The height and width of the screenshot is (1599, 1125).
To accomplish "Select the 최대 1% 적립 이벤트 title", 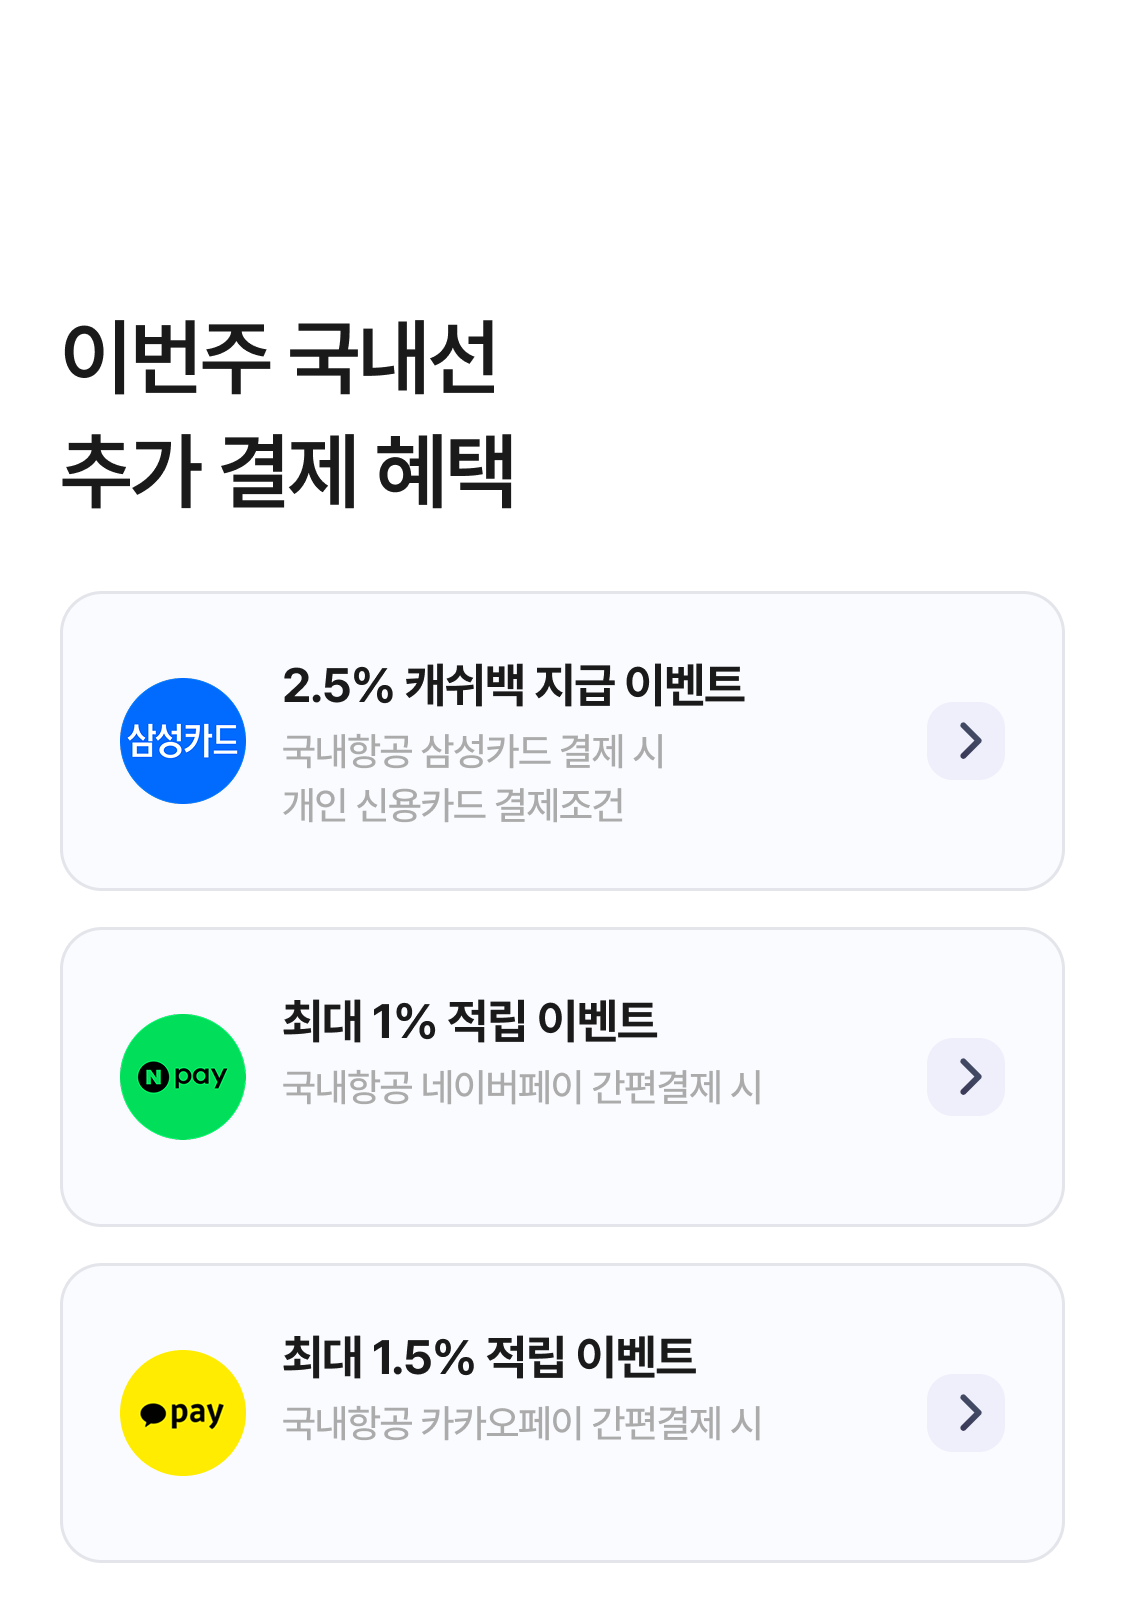I will pos(470,1021).
